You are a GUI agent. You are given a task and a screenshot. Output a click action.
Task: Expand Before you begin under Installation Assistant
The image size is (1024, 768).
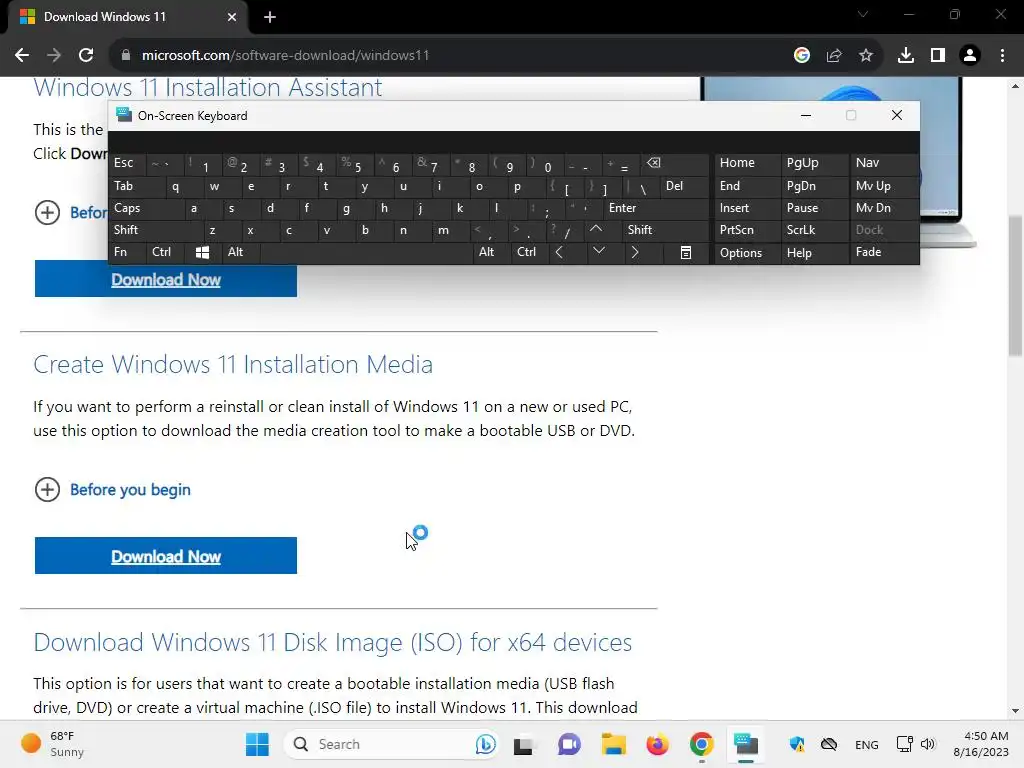tap(71, 213)
